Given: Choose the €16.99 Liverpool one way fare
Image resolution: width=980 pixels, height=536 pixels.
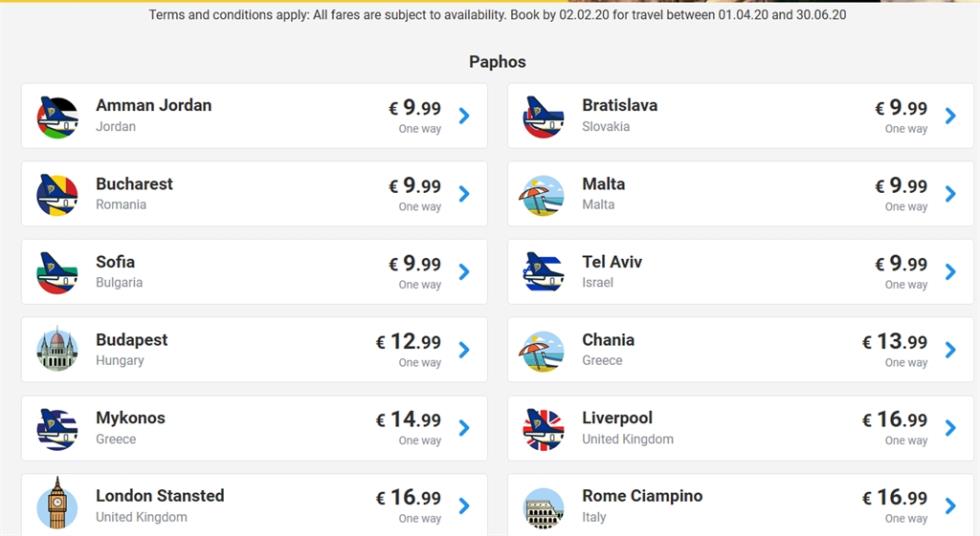Looking at the screenshot, I should coord(894,428).
